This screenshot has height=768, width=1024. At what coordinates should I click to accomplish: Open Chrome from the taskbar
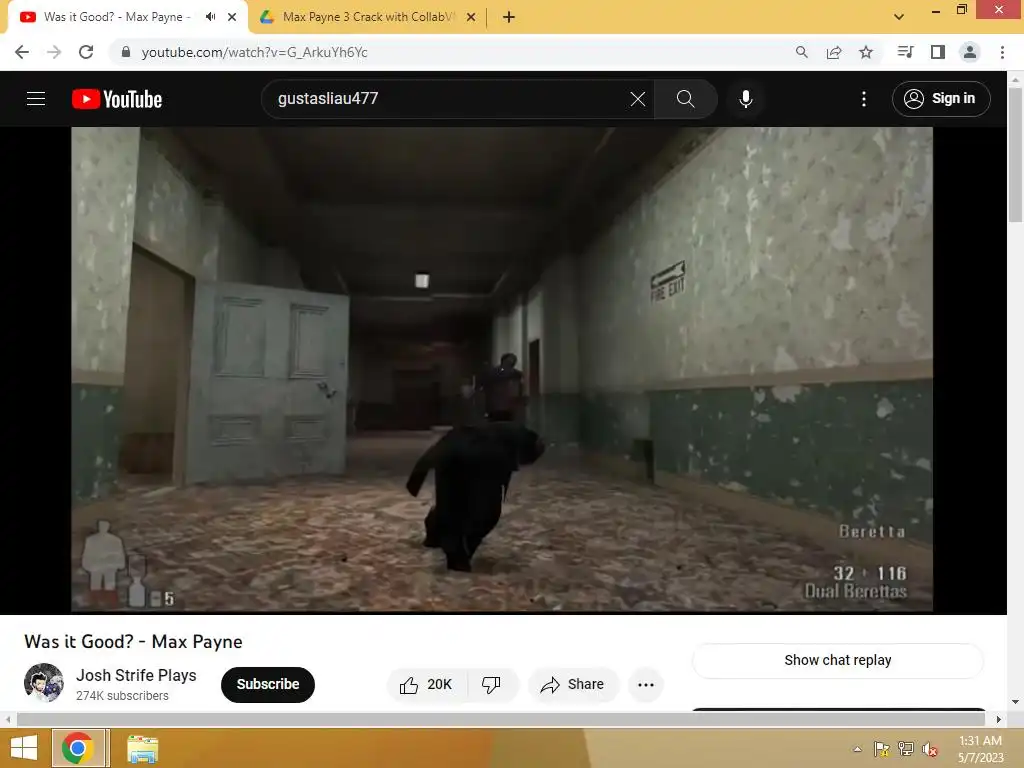pos(78,748)
